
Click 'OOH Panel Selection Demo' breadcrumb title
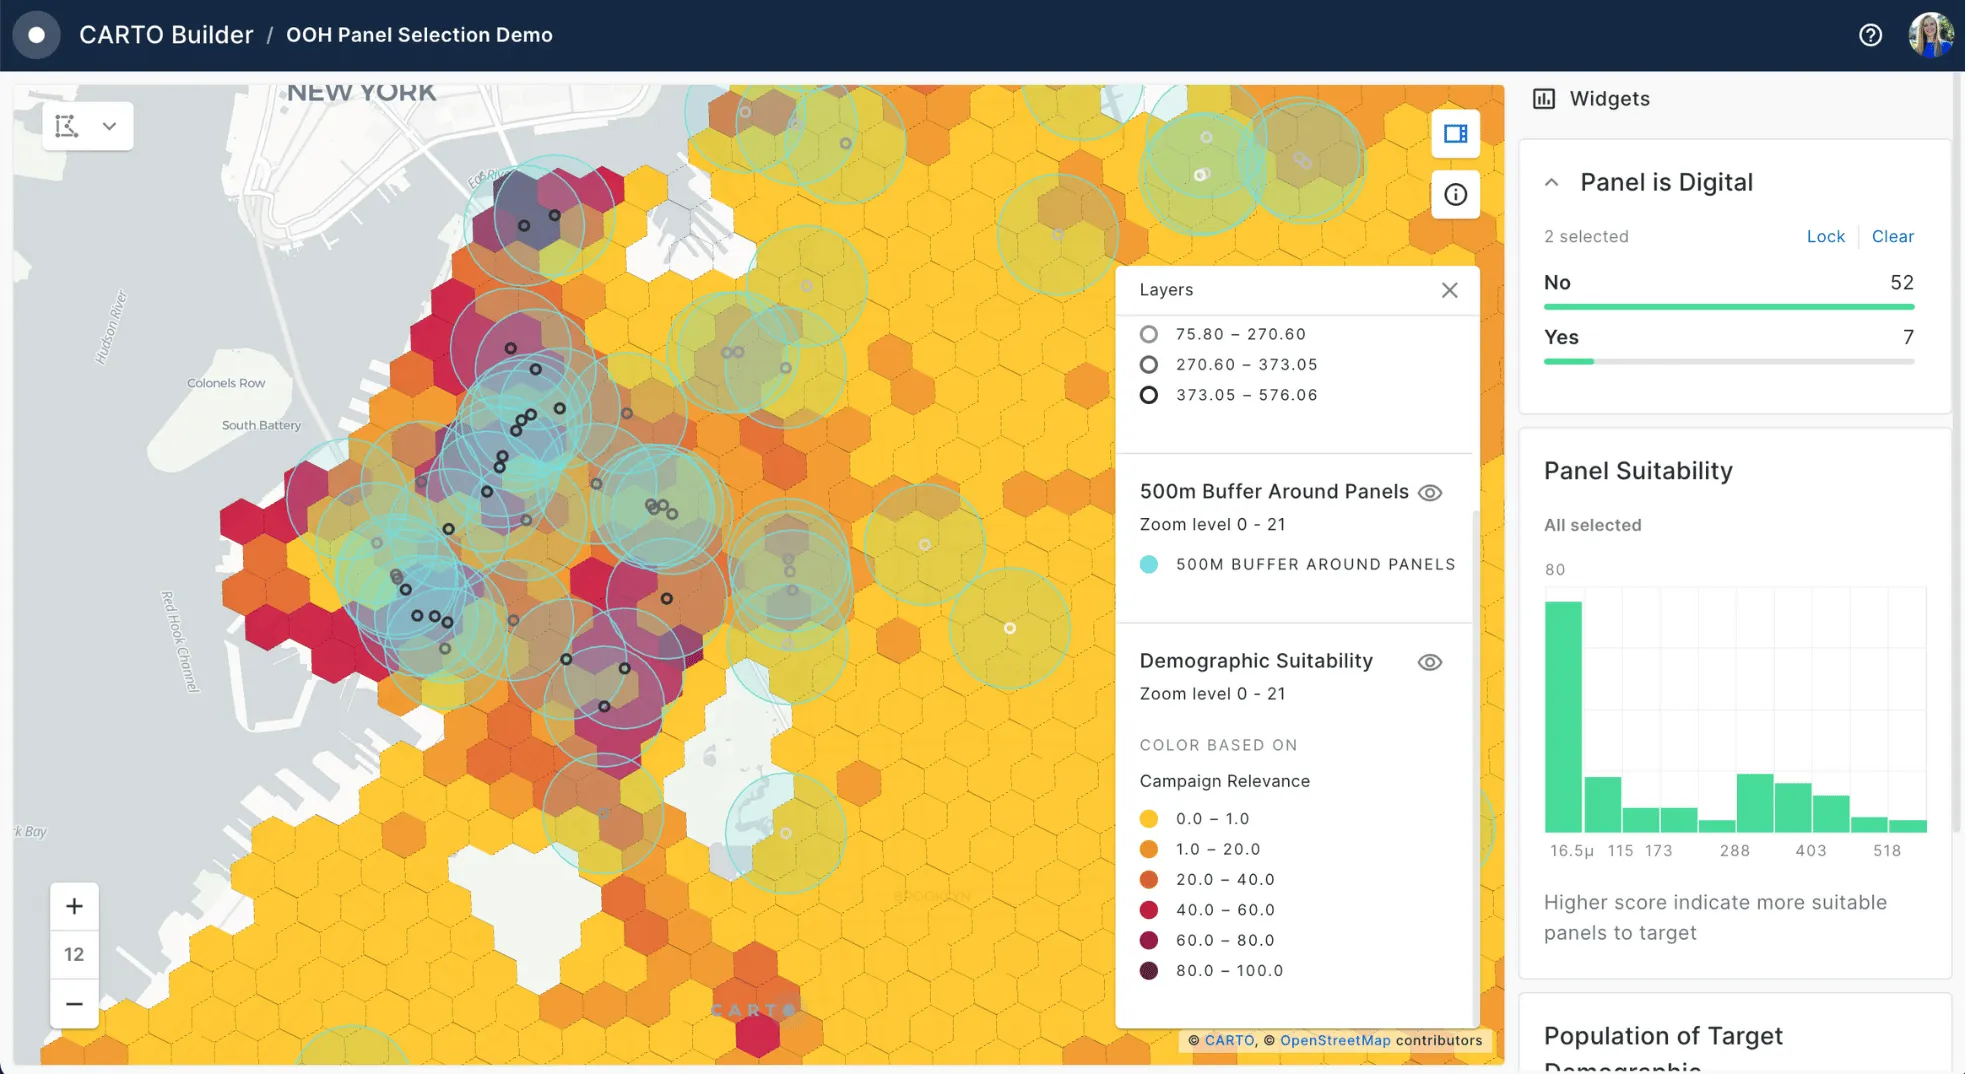pos(419,35)
